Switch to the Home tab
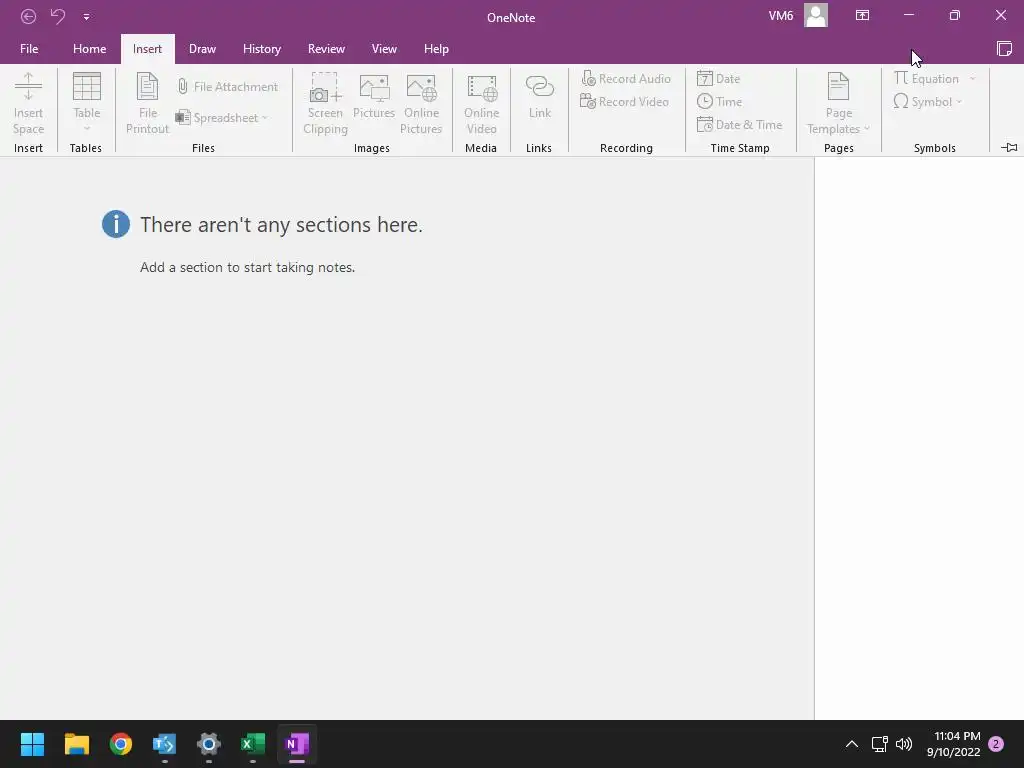Screen dimensions: 1024x768 (x=89, y=49)
